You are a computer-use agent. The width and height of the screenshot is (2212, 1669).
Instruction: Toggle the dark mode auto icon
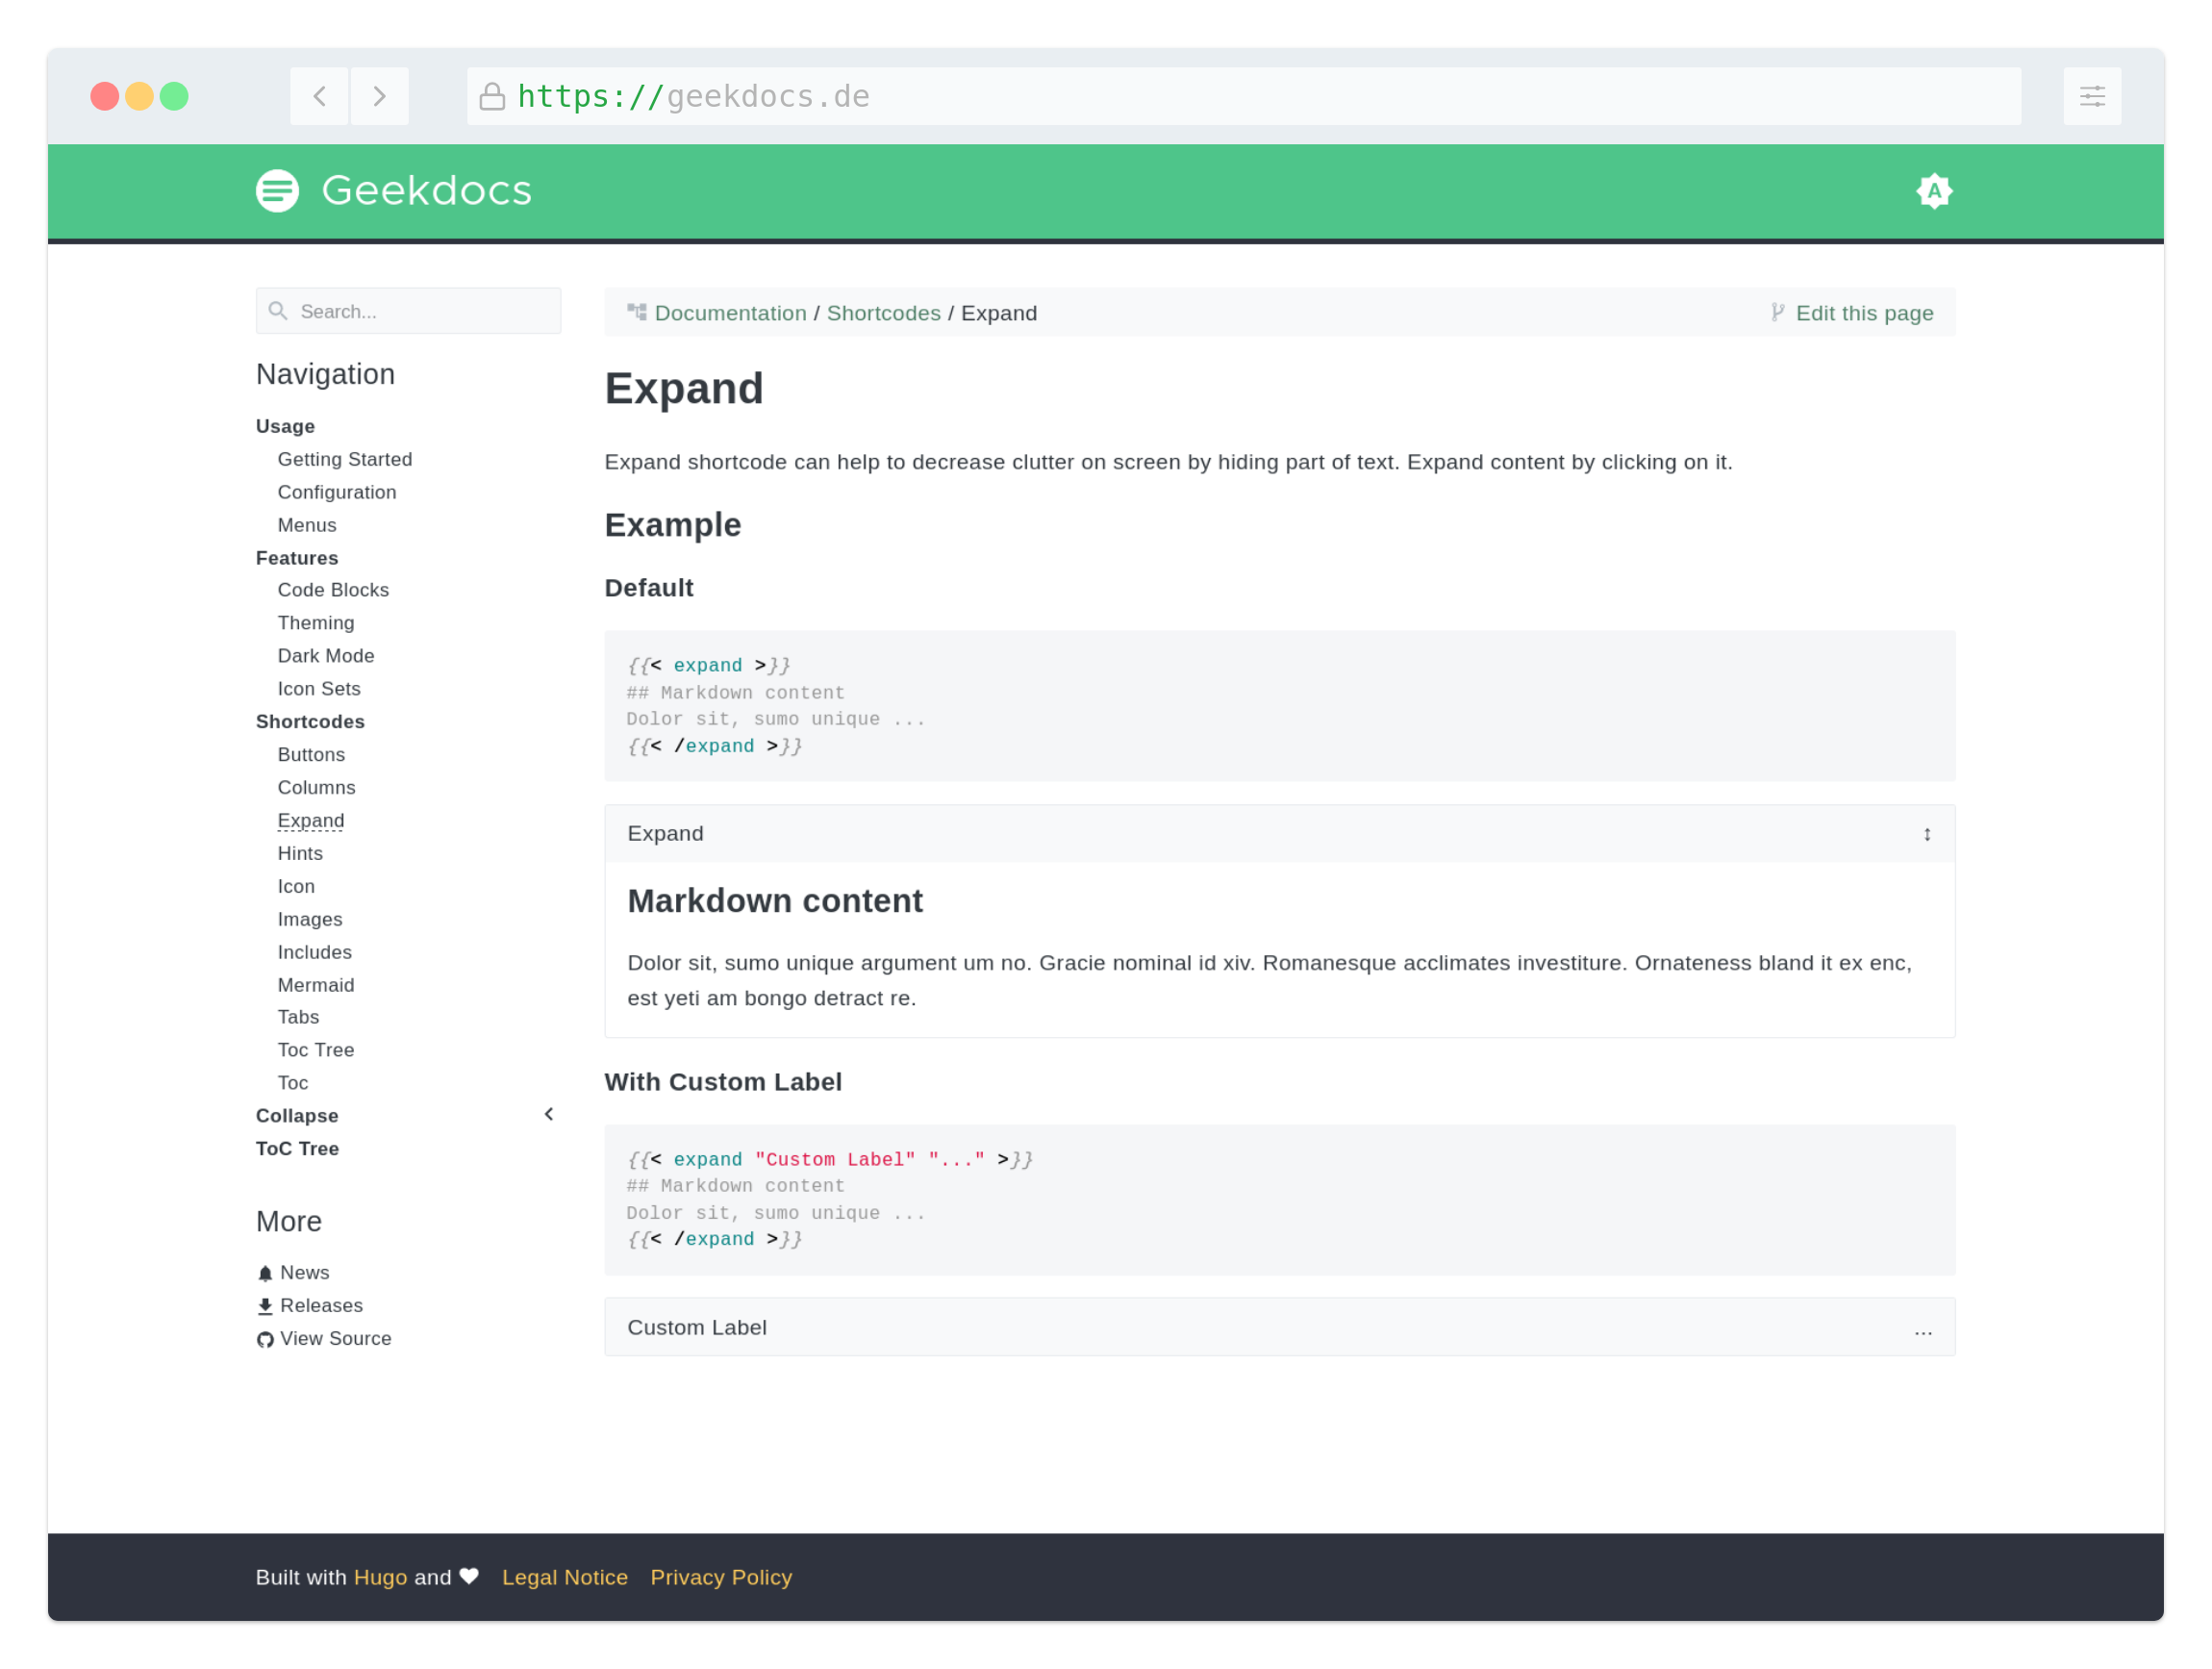point(1934,191)
